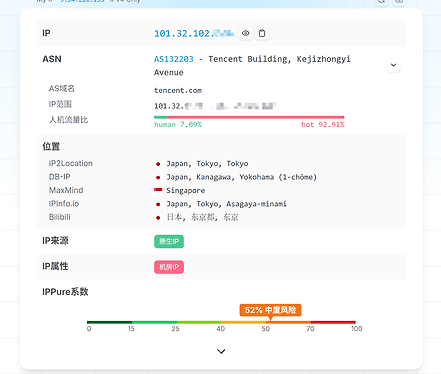Image resolution: width=441 pixels, height=374 pixels.
Task: Select the 'bot 92.91%' value
Action: (323, 125)
